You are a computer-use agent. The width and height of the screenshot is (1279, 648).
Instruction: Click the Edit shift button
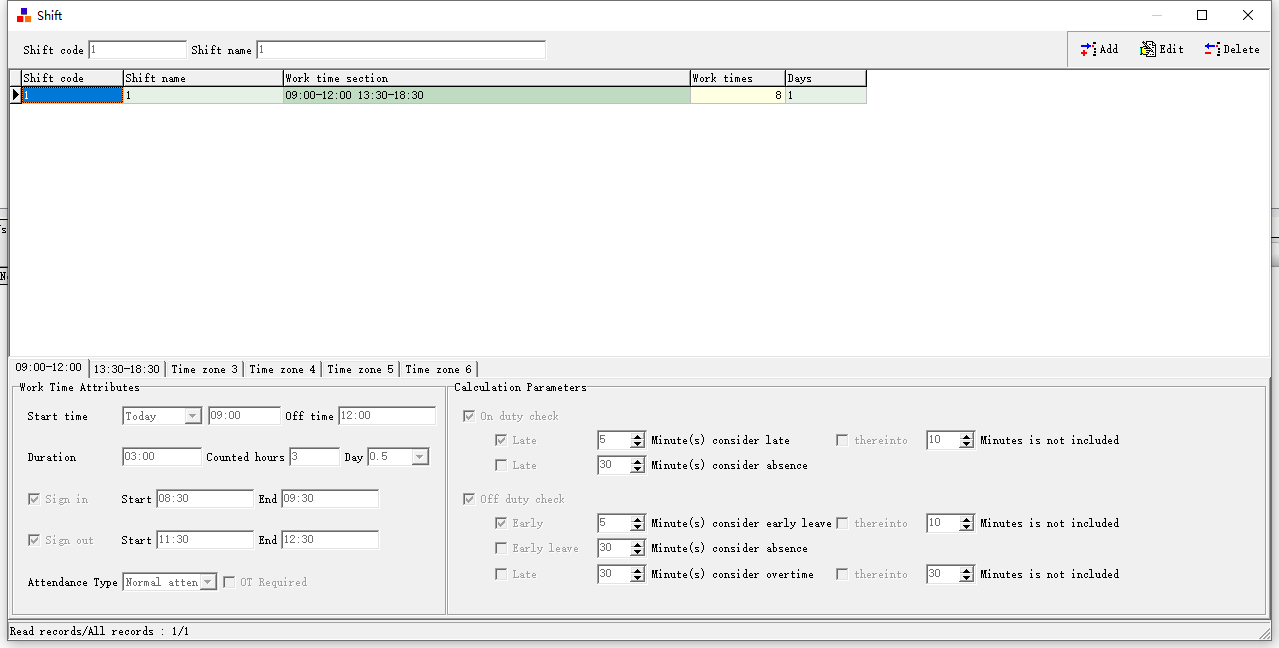(x=1162, y=49)
